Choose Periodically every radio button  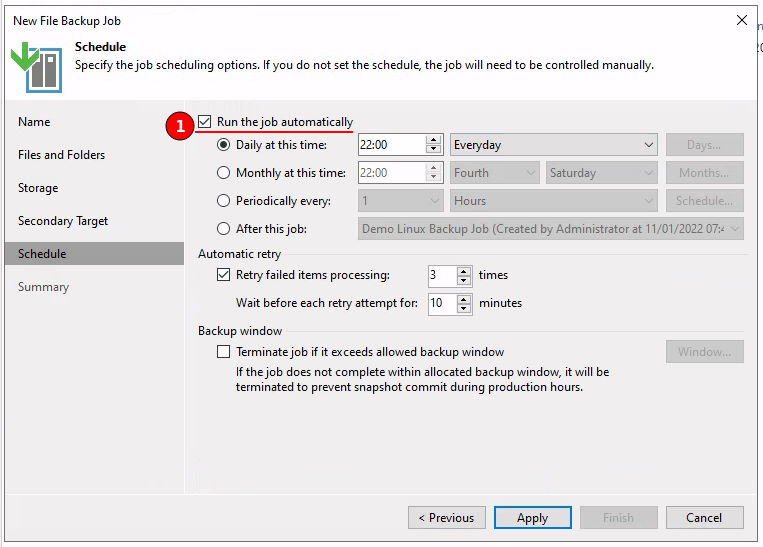pyautogui.click(x=223, y=201)
